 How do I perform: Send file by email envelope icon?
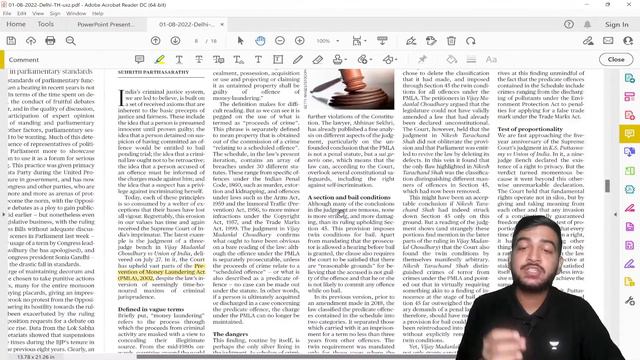coord(608,41)
